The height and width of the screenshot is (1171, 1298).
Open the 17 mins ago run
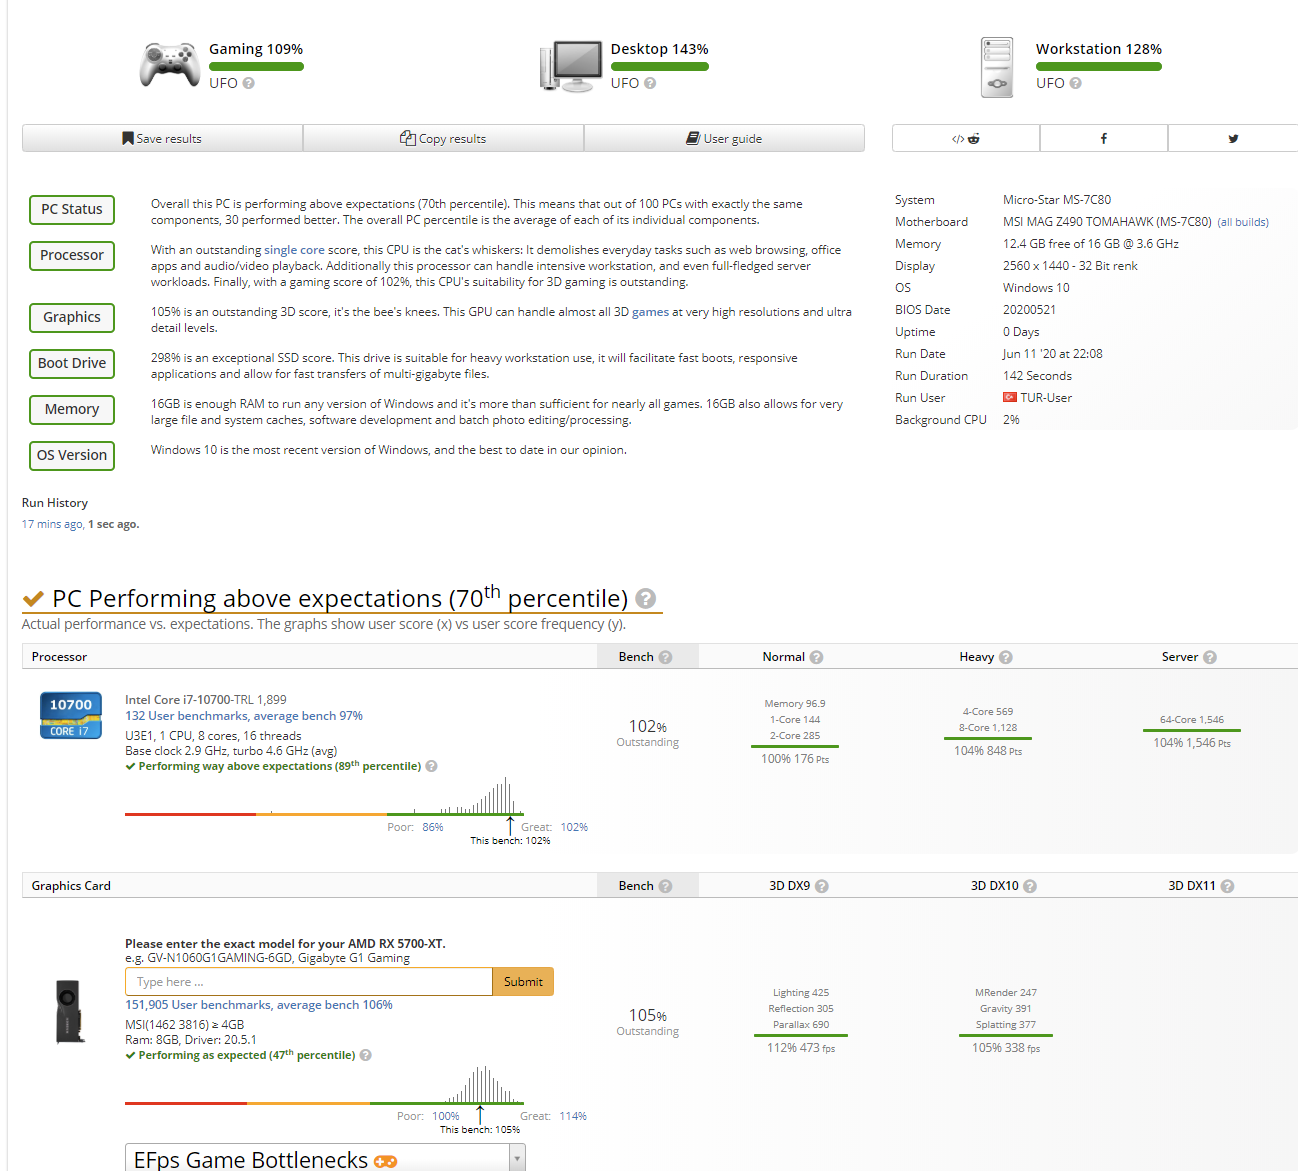click(52, 524)
